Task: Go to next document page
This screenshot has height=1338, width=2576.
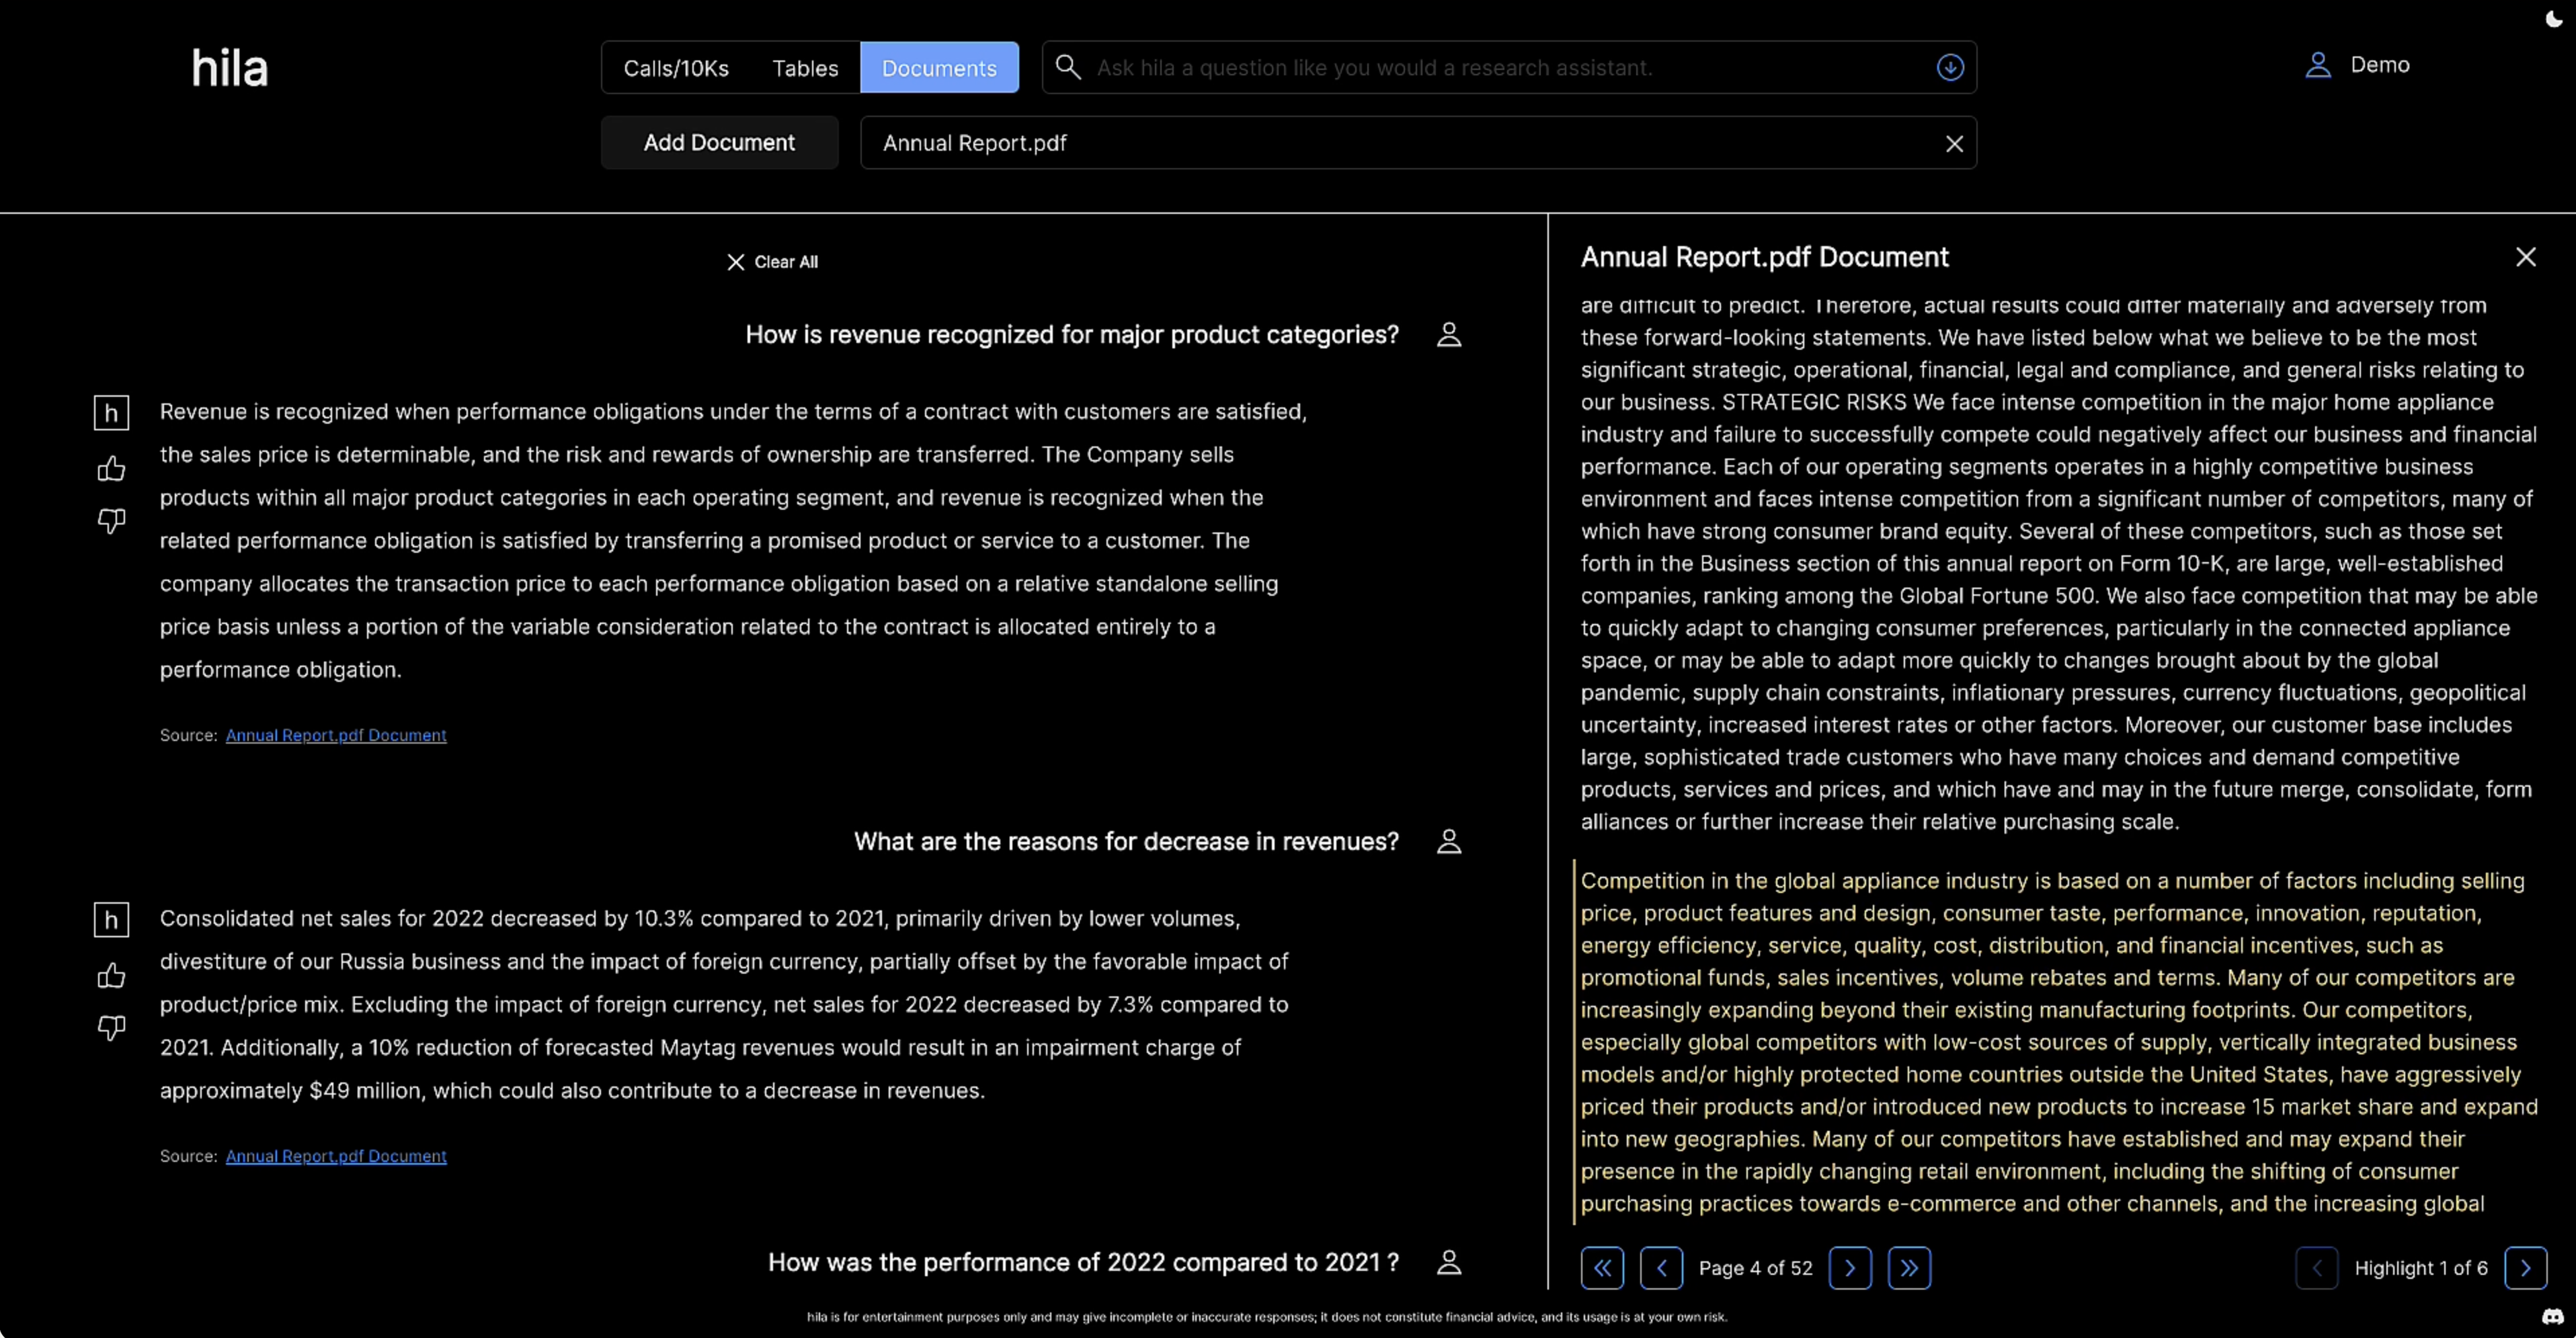Action: [1849, 1268]
